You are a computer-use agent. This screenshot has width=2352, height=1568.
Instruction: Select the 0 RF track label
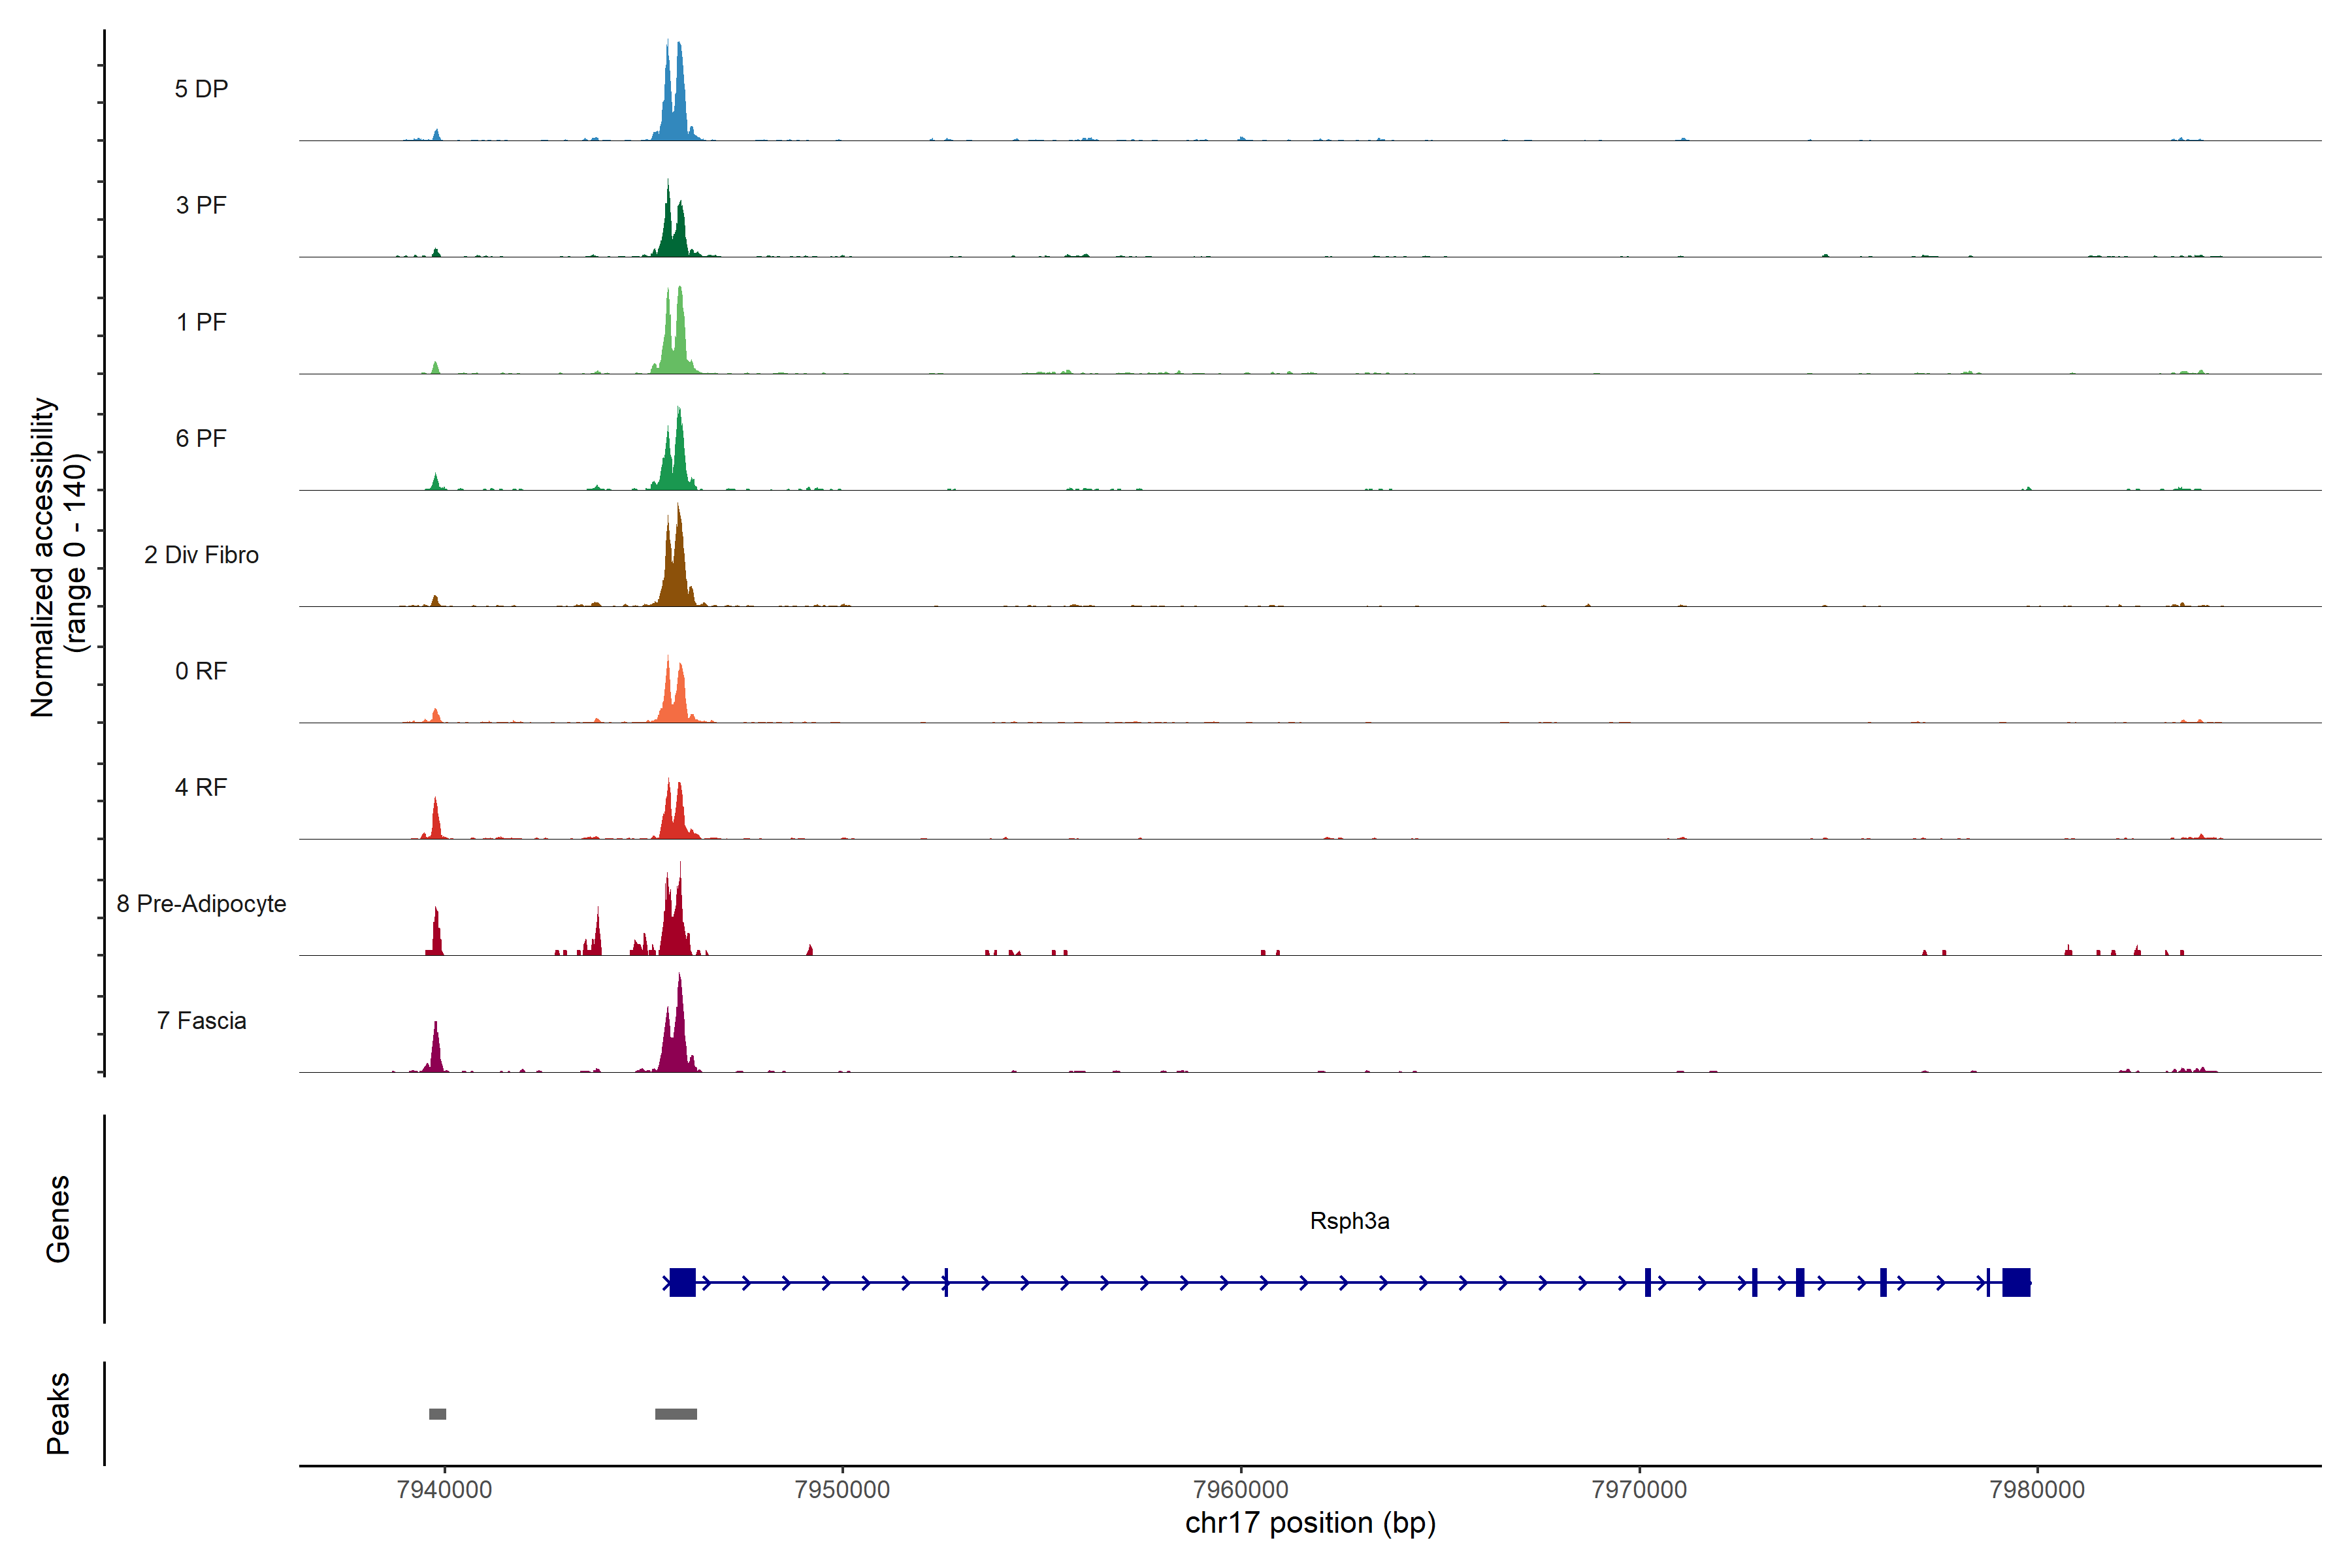201,671
